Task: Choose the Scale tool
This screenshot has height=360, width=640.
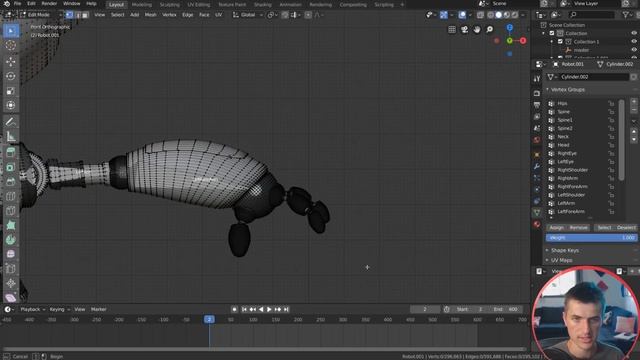Action: click(11, 91)
